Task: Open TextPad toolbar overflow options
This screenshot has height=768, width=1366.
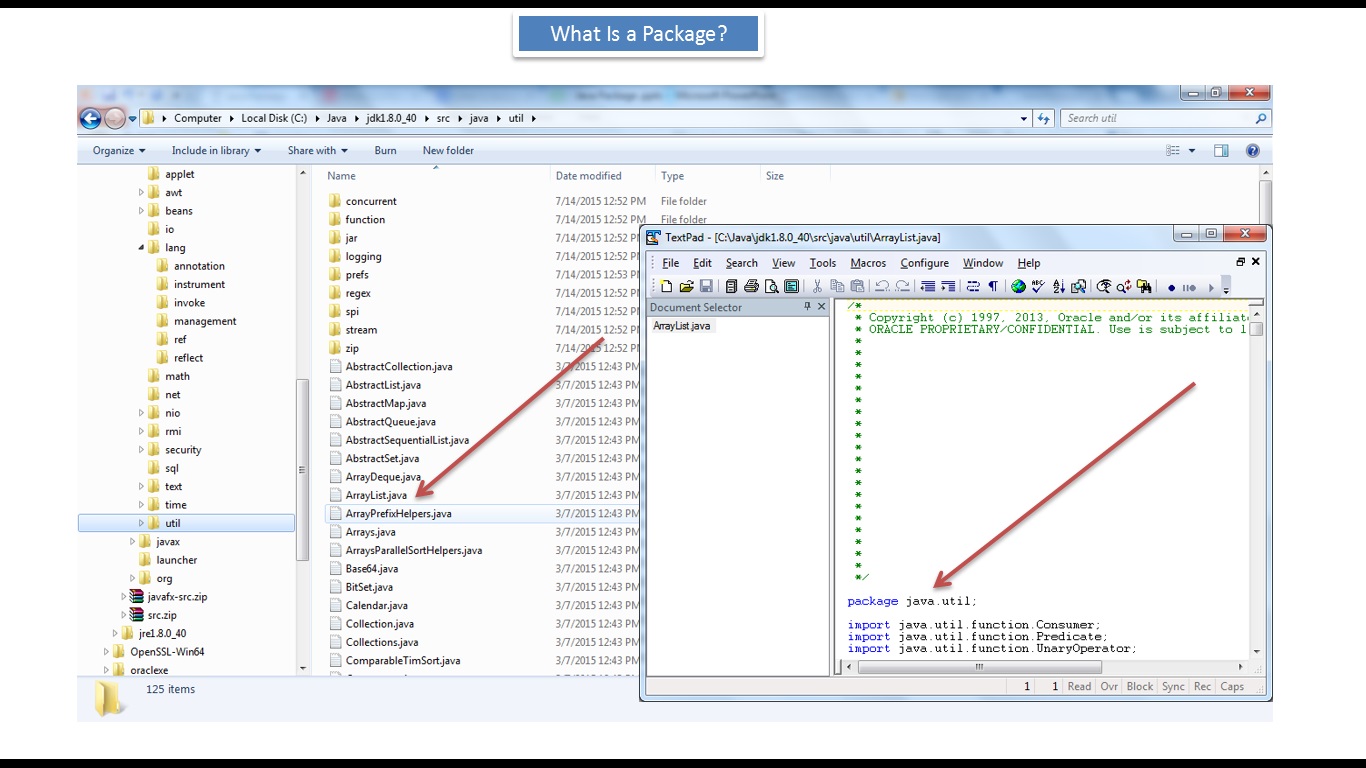Action: [x=1226, y=288]
